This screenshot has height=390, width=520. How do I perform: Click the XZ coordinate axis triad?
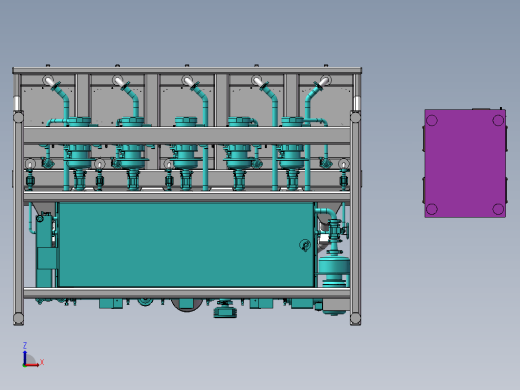click(33, 355)
